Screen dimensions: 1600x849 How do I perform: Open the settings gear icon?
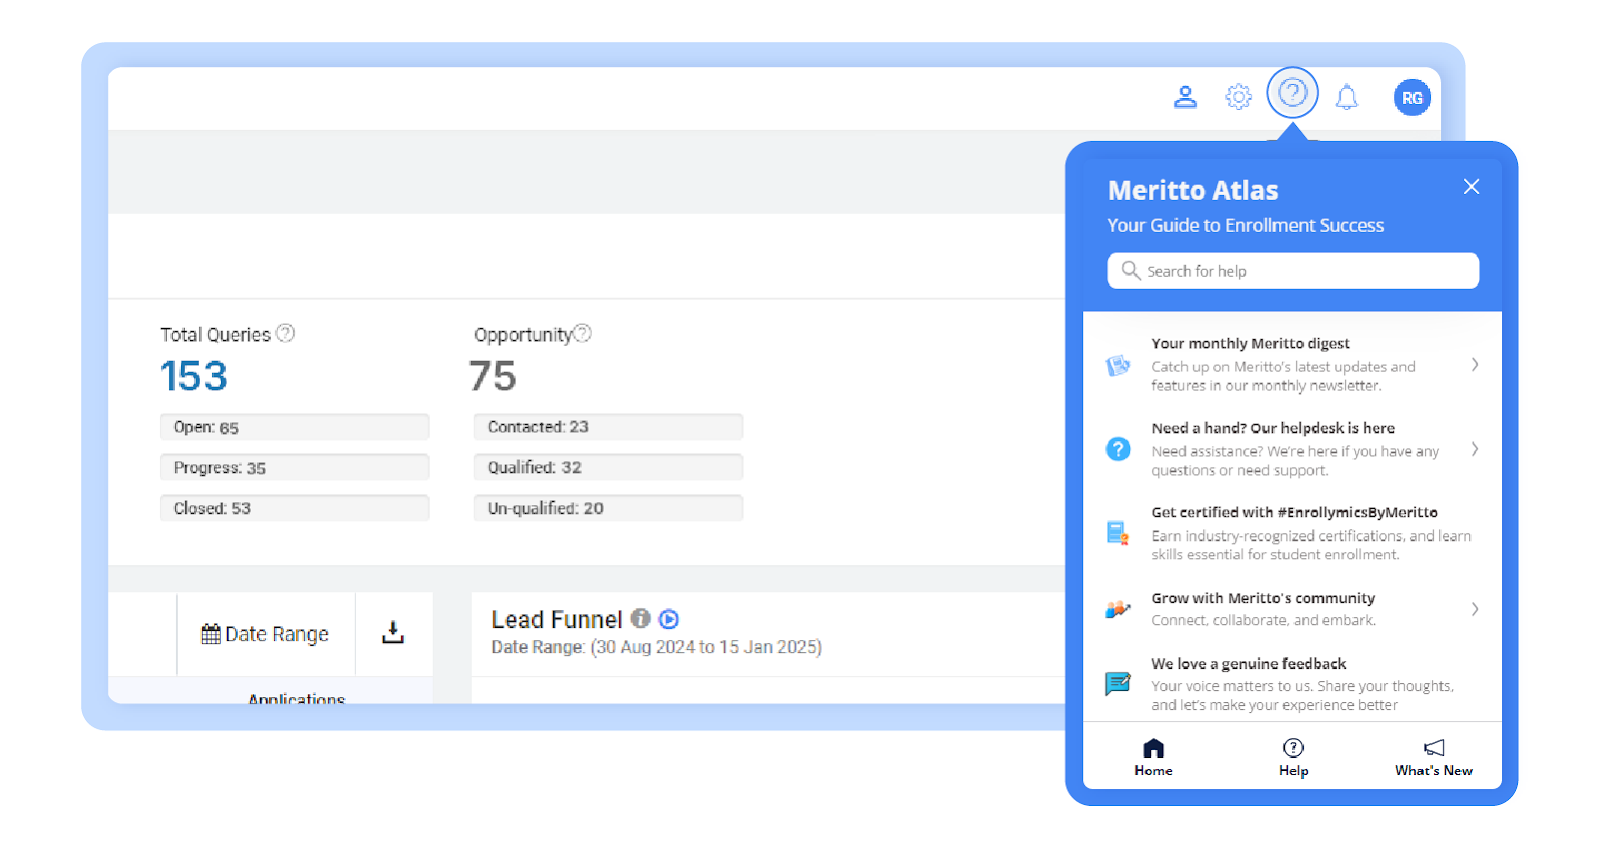1238,97
